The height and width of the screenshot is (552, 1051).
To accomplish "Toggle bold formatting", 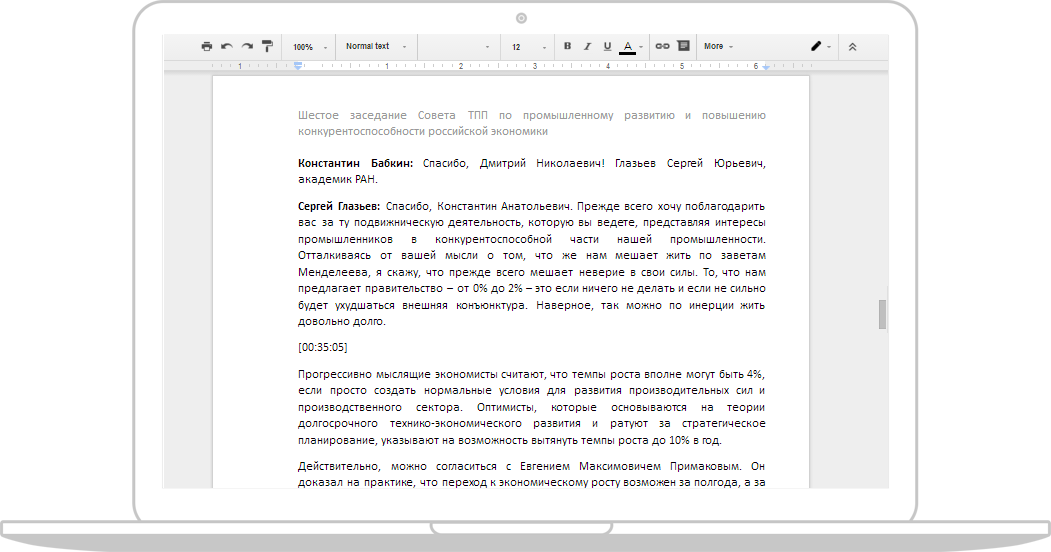I will click(568, 46).
